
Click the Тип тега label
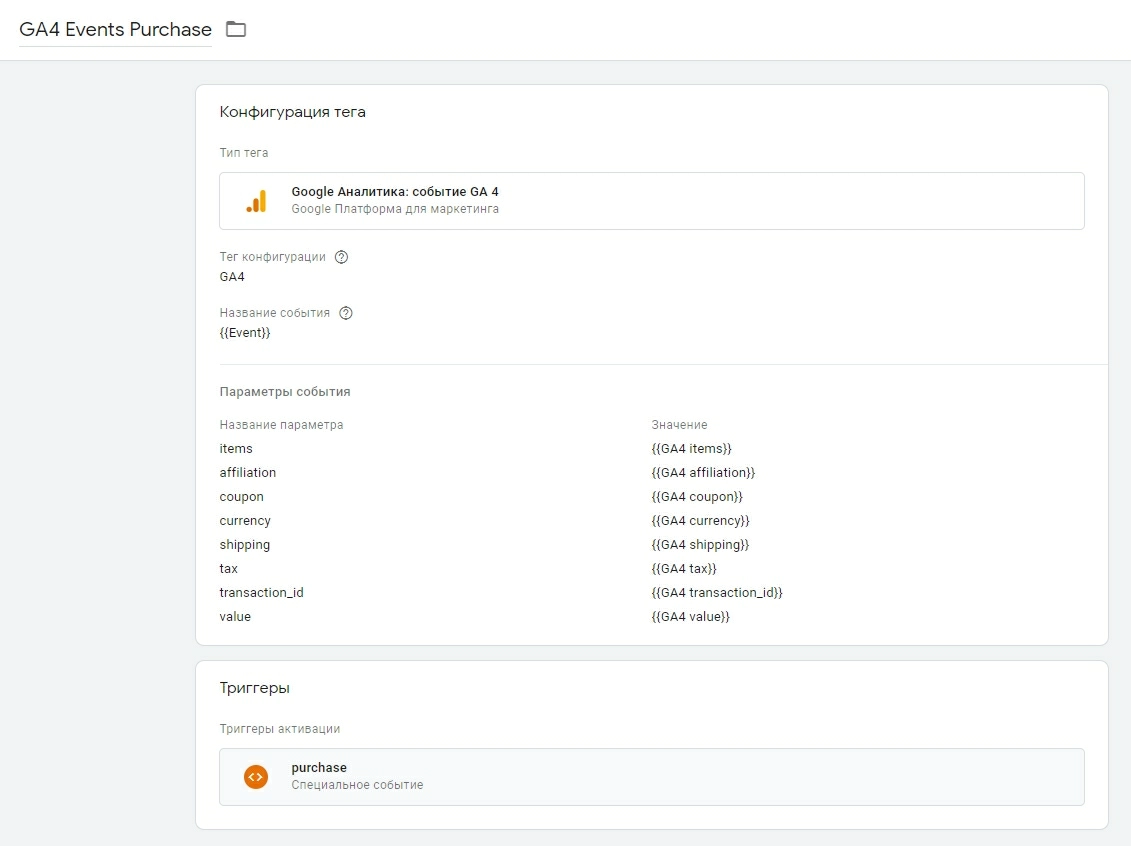pyautogui.click(x=244, y=153)
